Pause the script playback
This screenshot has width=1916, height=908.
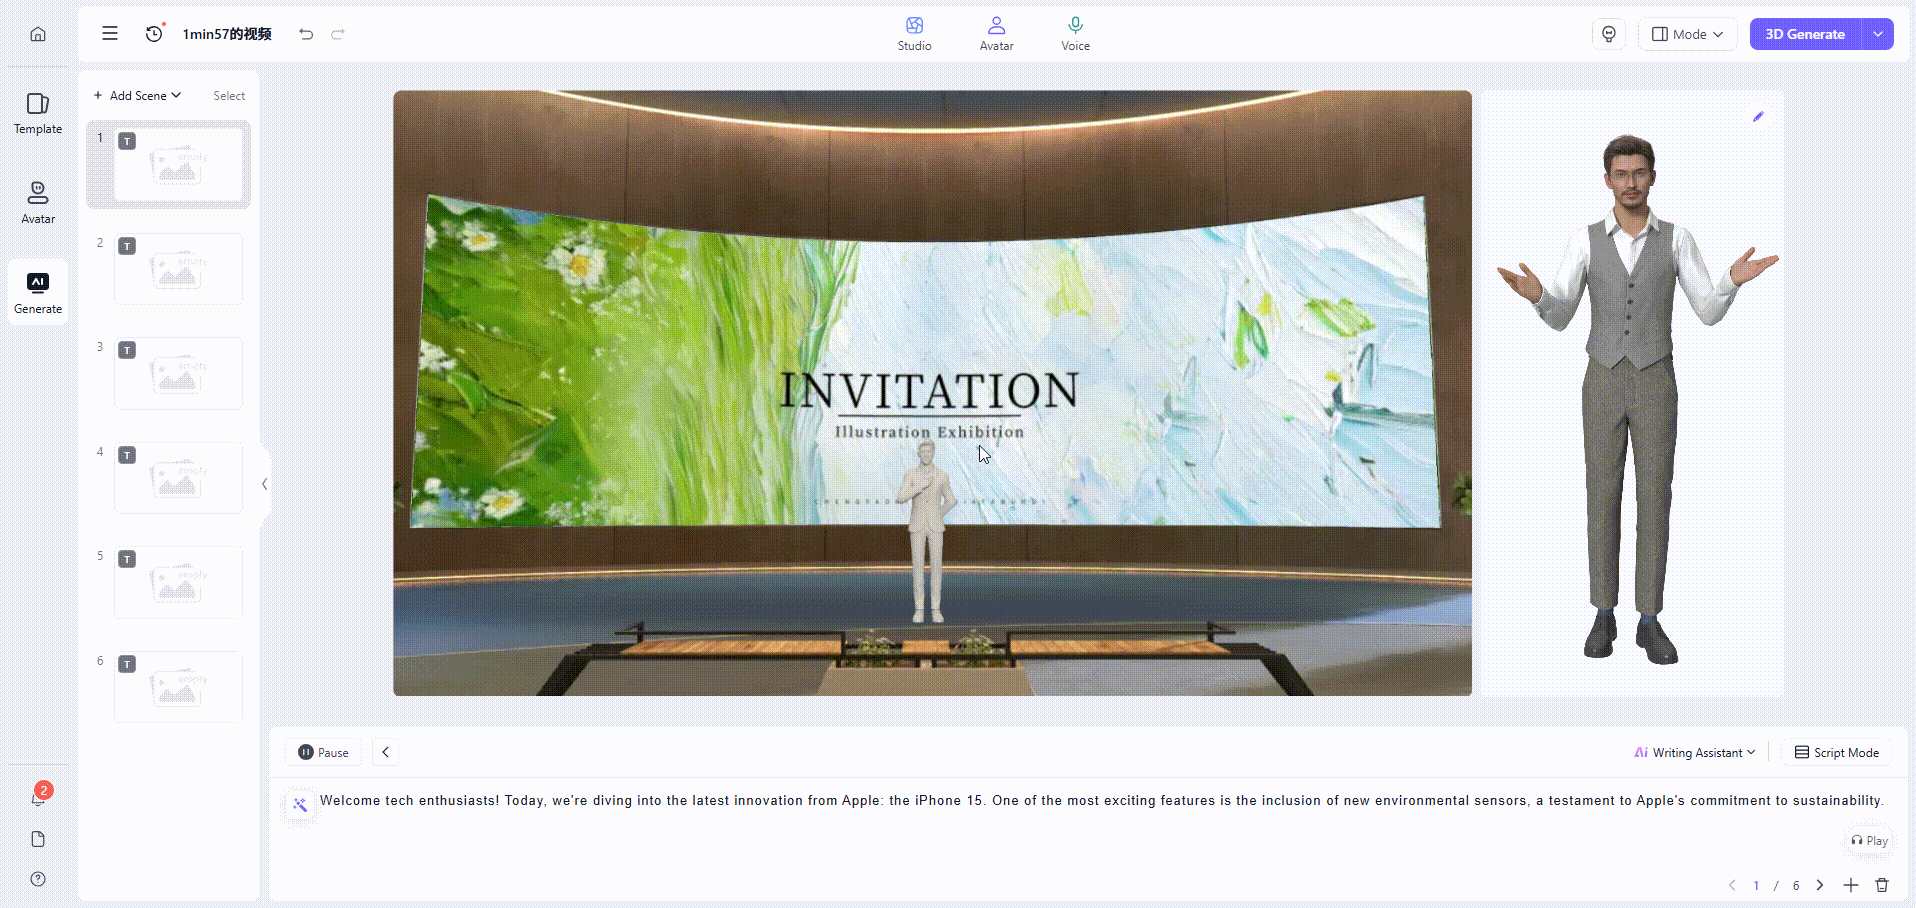coord(324,753)
